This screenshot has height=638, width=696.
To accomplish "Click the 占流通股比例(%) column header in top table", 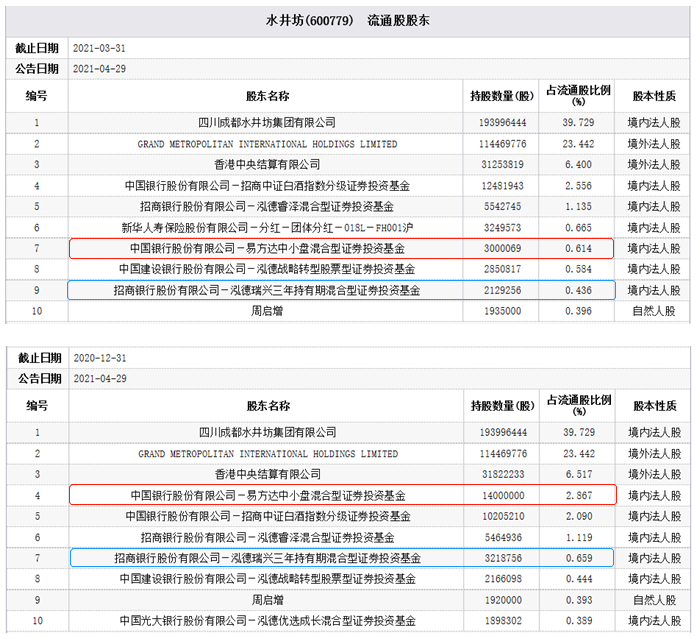I will (578, 95).
